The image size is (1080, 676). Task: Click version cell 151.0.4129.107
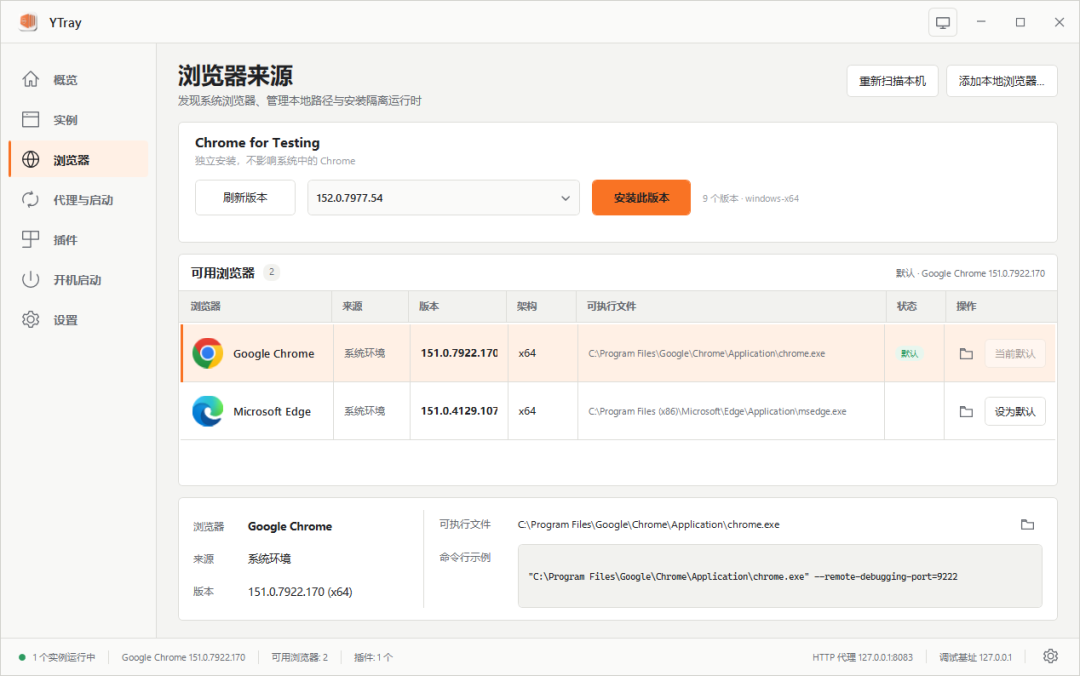pos(459,411)
